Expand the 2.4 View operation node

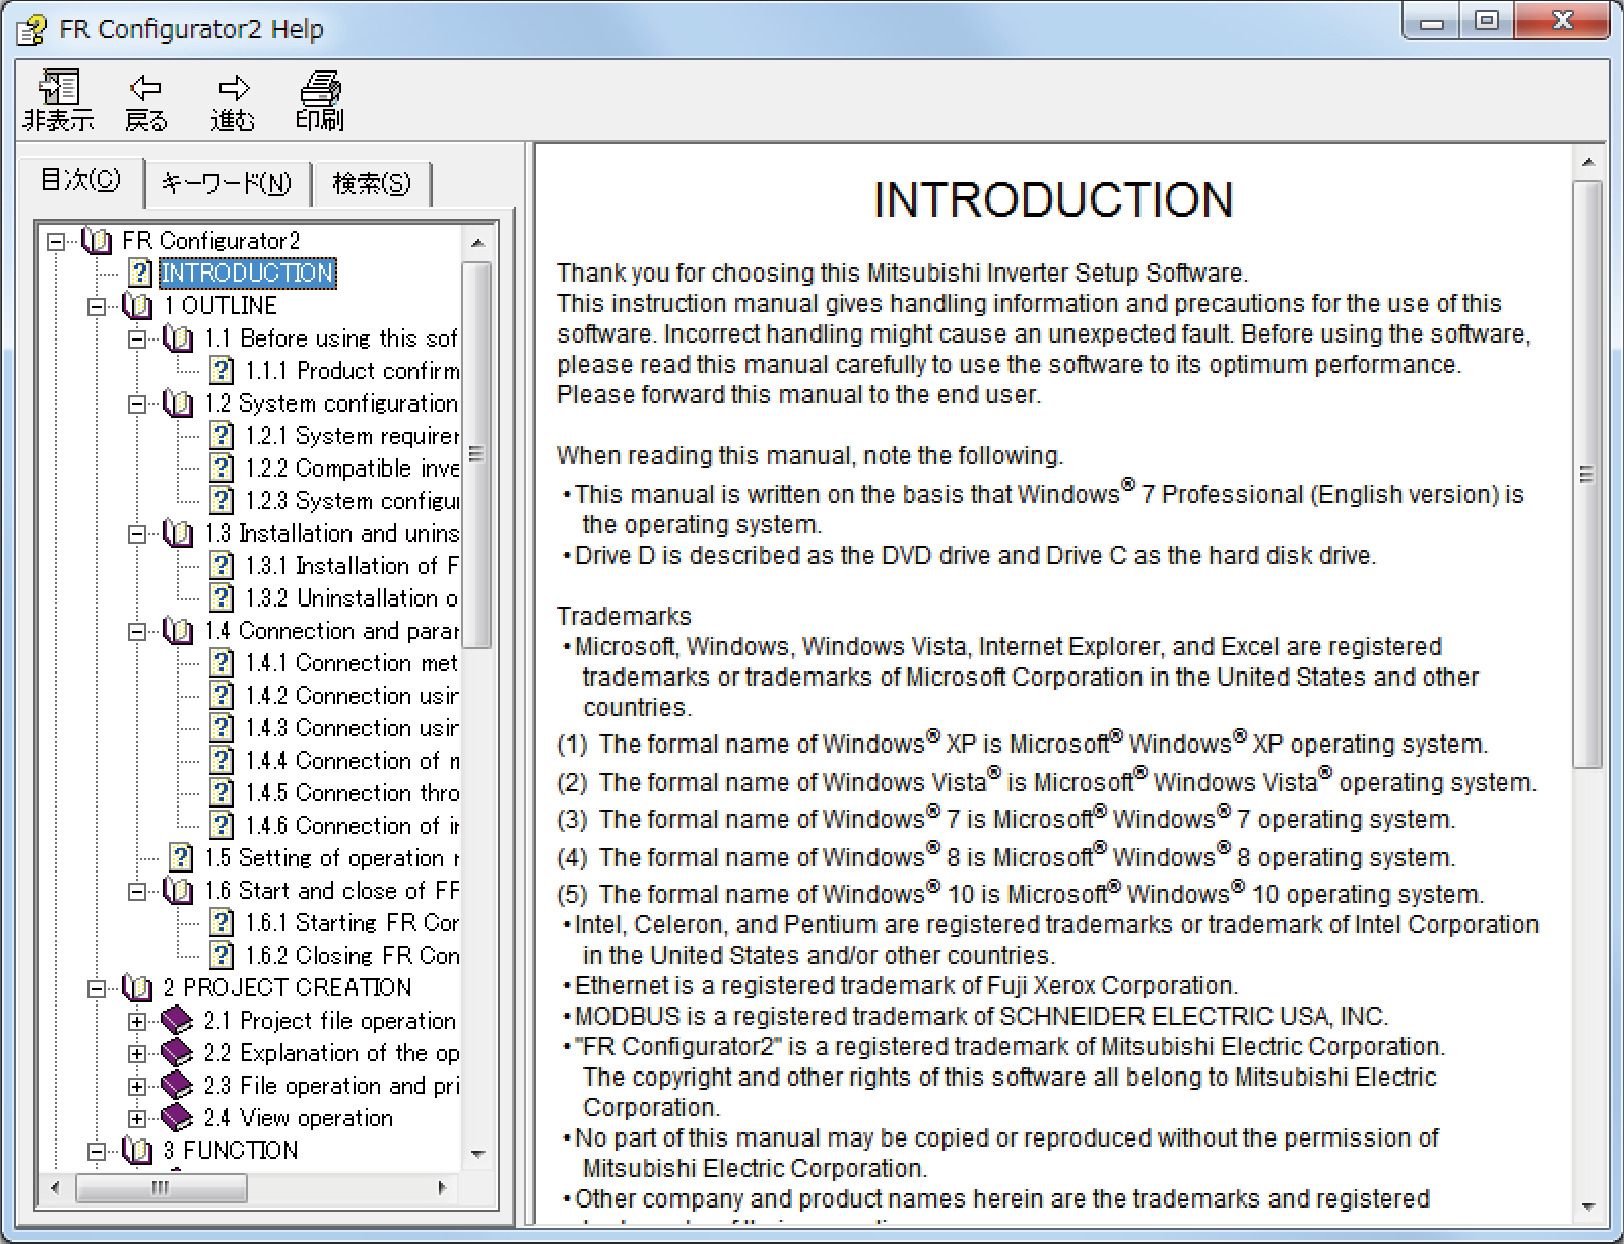click(137, 1118)
